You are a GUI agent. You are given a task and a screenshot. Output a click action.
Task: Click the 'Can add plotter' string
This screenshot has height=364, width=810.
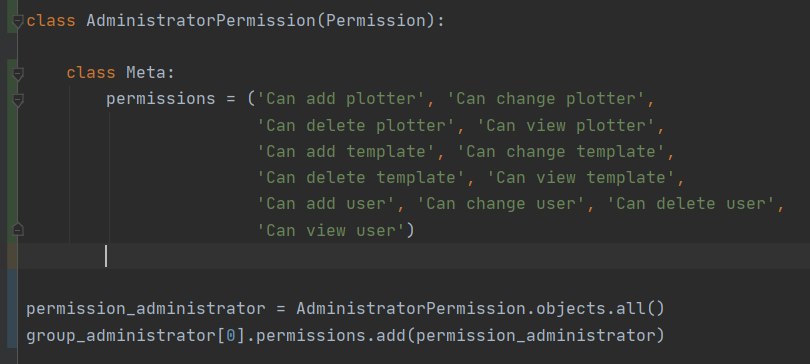[341, 99]
